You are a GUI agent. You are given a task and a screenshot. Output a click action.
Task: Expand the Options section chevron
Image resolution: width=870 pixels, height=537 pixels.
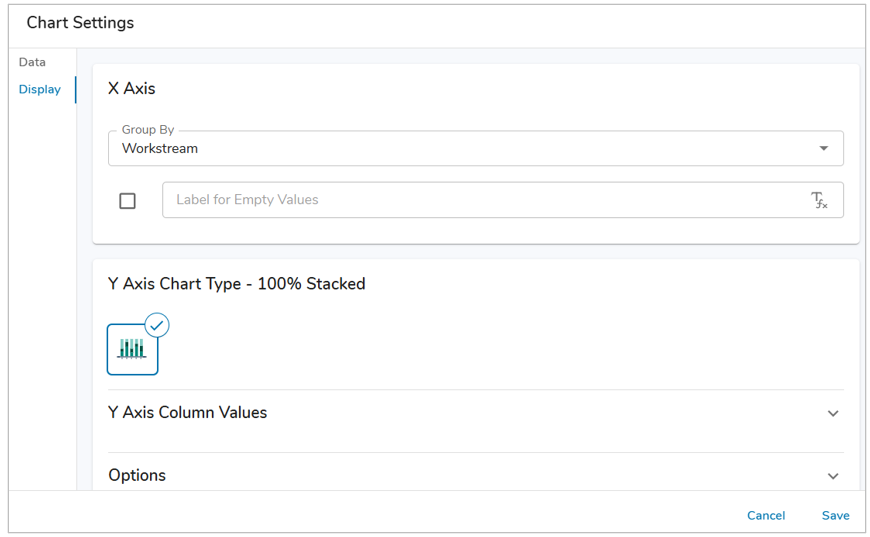(x=833, y=476)
